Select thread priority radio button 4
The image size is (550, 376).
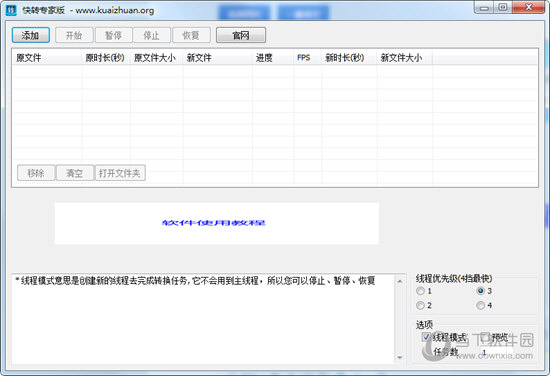pyautogui.click(x=481, y=305)
